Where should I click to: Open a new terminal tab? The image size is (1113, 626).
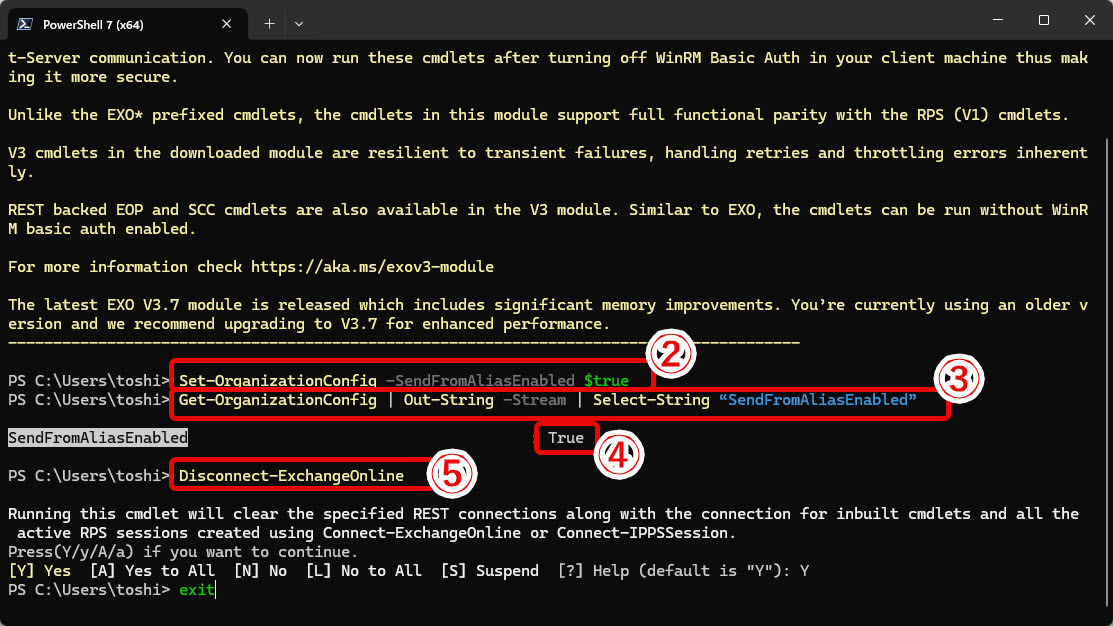click(x=269, y=24)
